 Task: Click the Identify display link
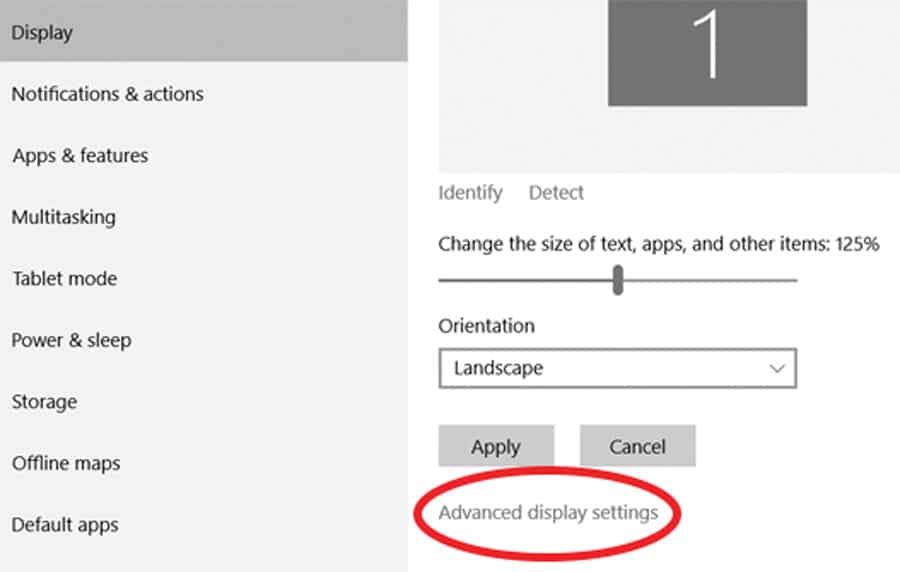pos(470,193)
